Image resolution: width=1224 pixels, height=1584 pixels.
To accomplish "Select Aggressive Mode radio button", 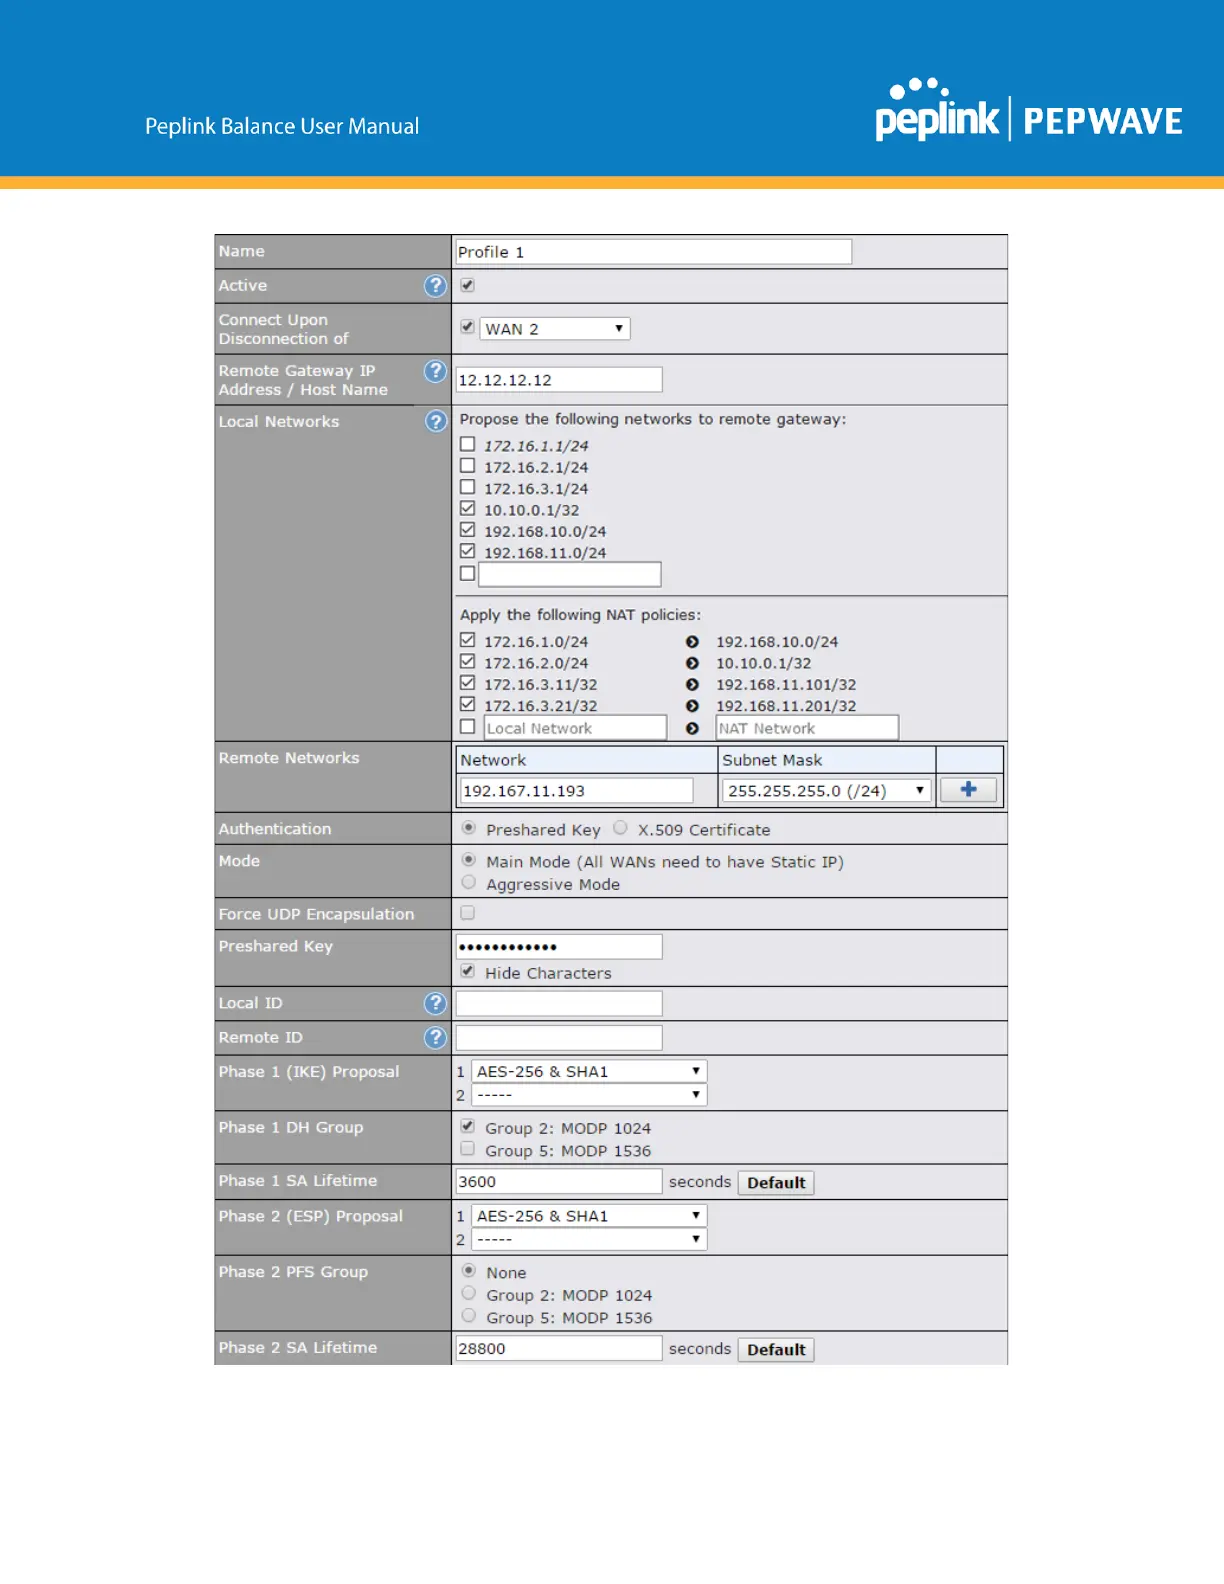I will (x=468, y=883).
